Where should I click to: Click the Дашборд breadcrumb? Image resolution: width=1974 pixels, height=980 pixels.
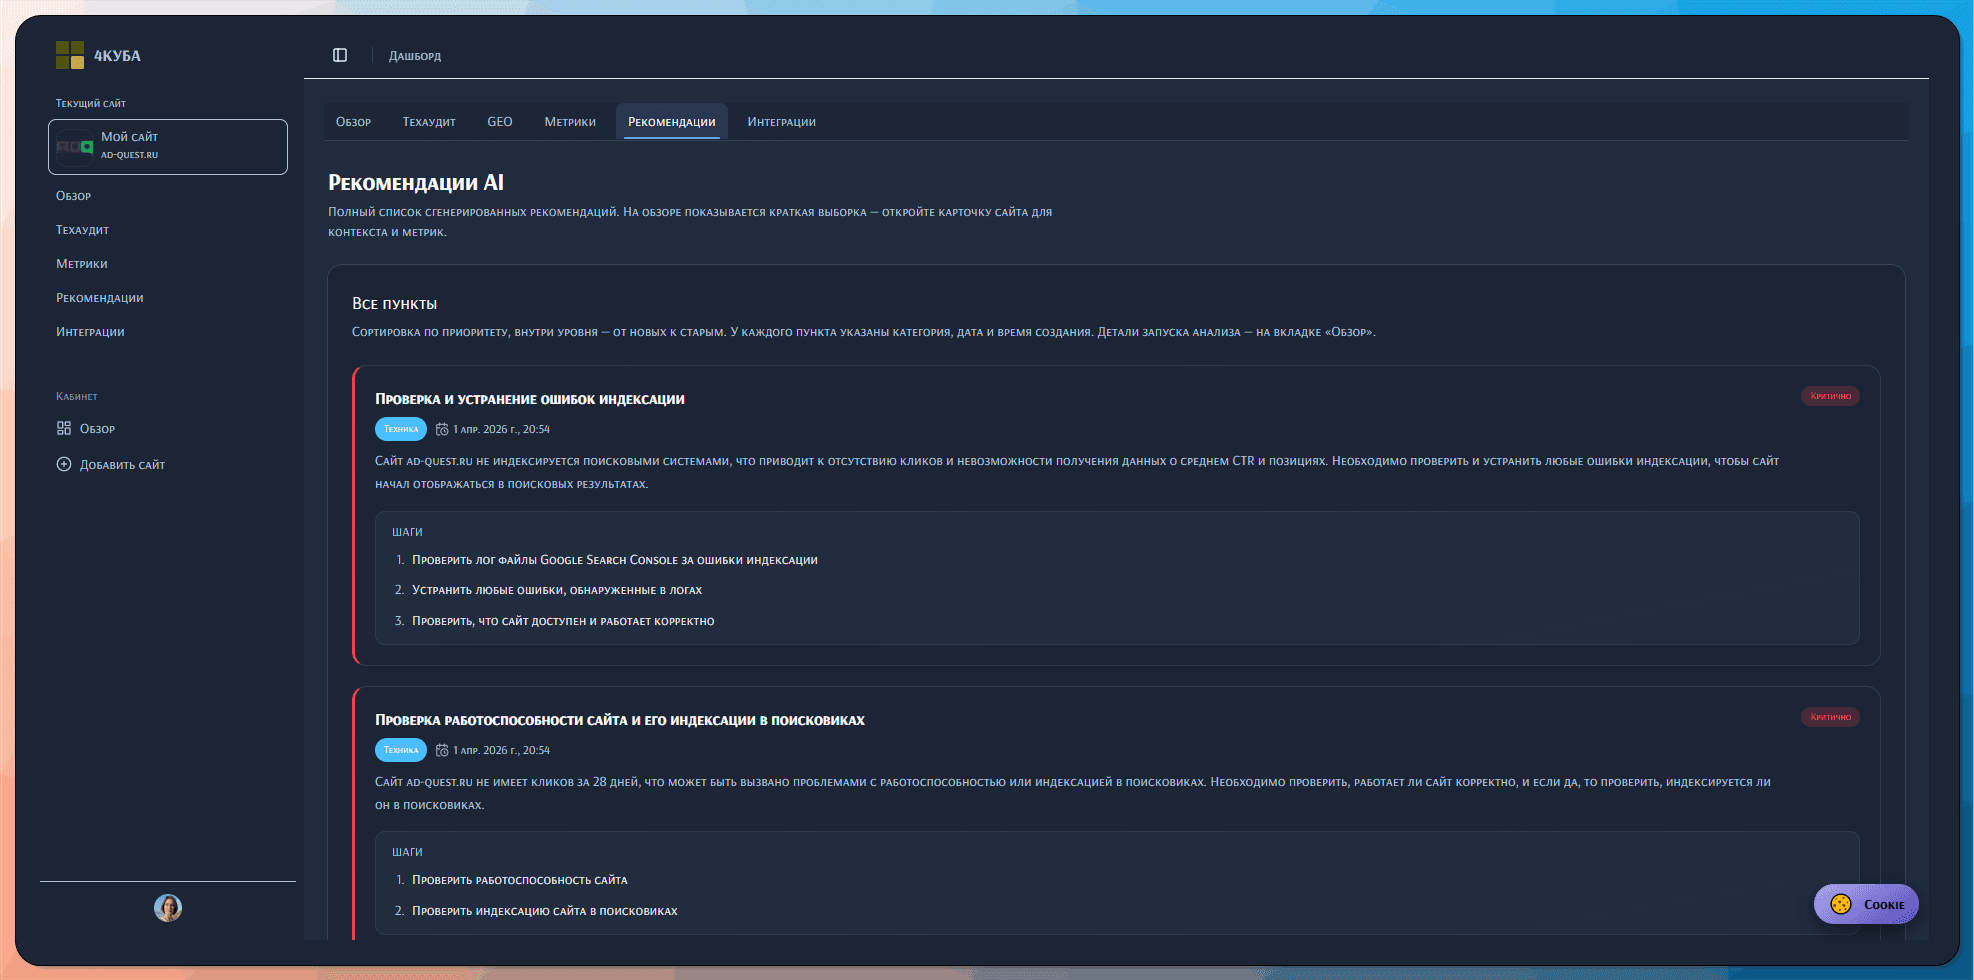tap(415, 56)
